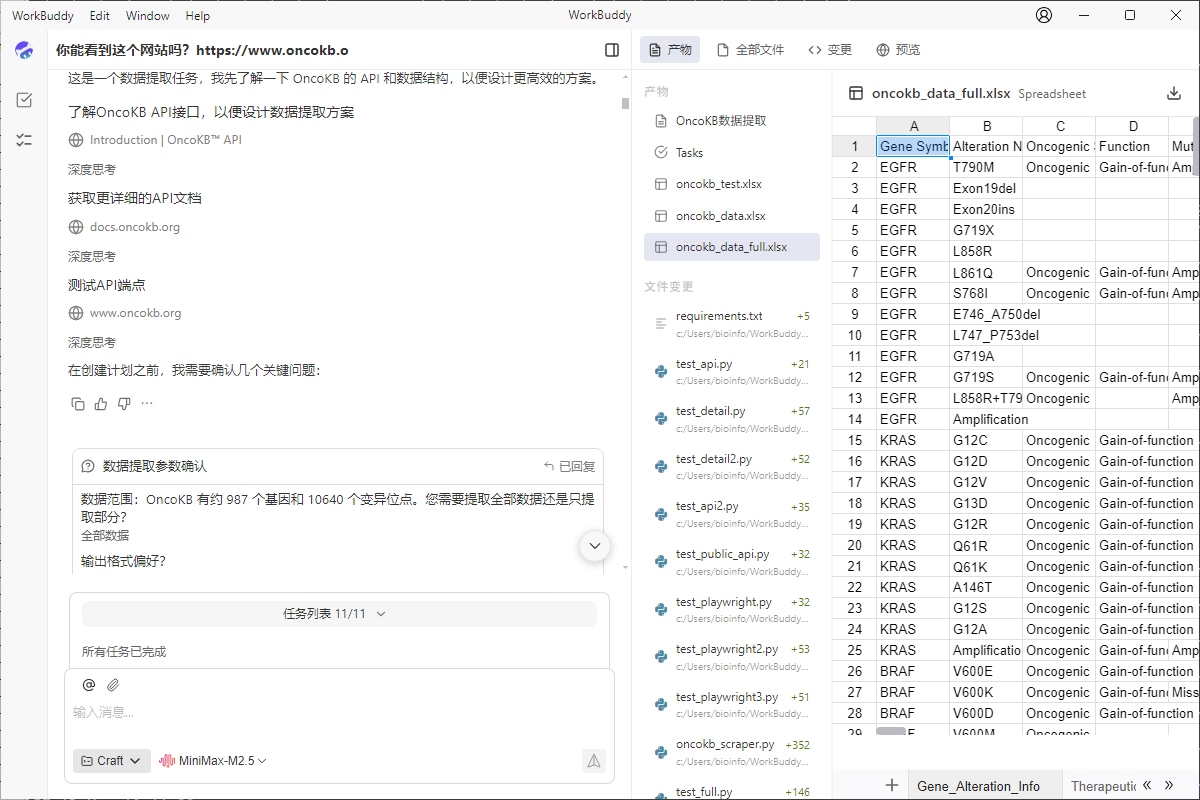Click the message input field
This screenshot has height=800, width=1200.
click(339, 712)
